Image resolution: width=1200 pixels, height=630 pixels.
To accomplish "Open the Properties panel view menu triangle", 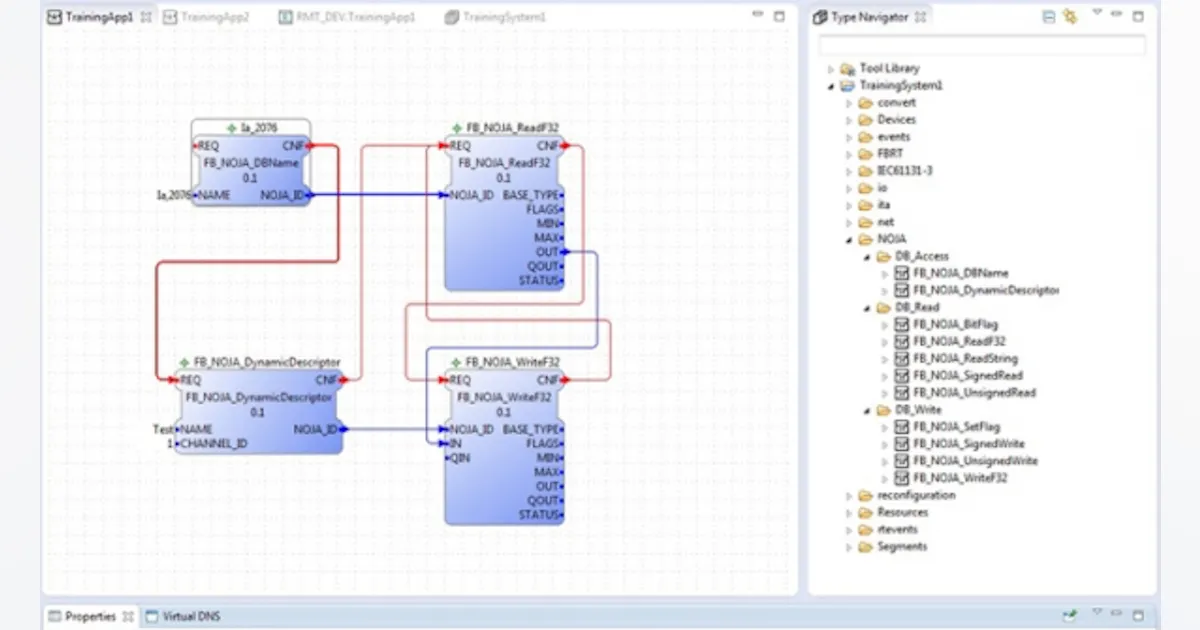I will pos(1097,612).
